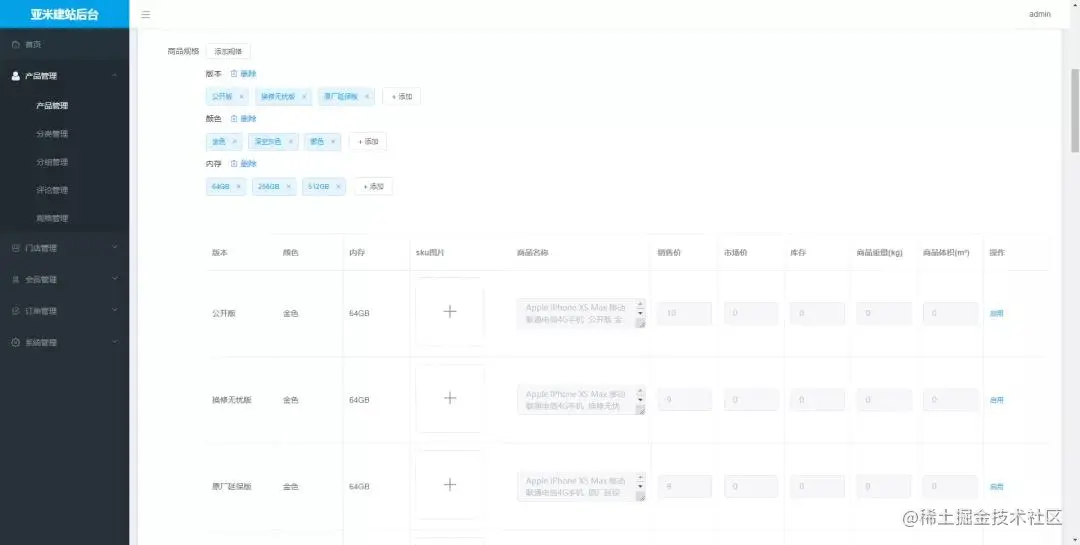This screenshot has height=545, width=1080.
Task: Delete the 颜色 specification group
Action: click(244, 119)
